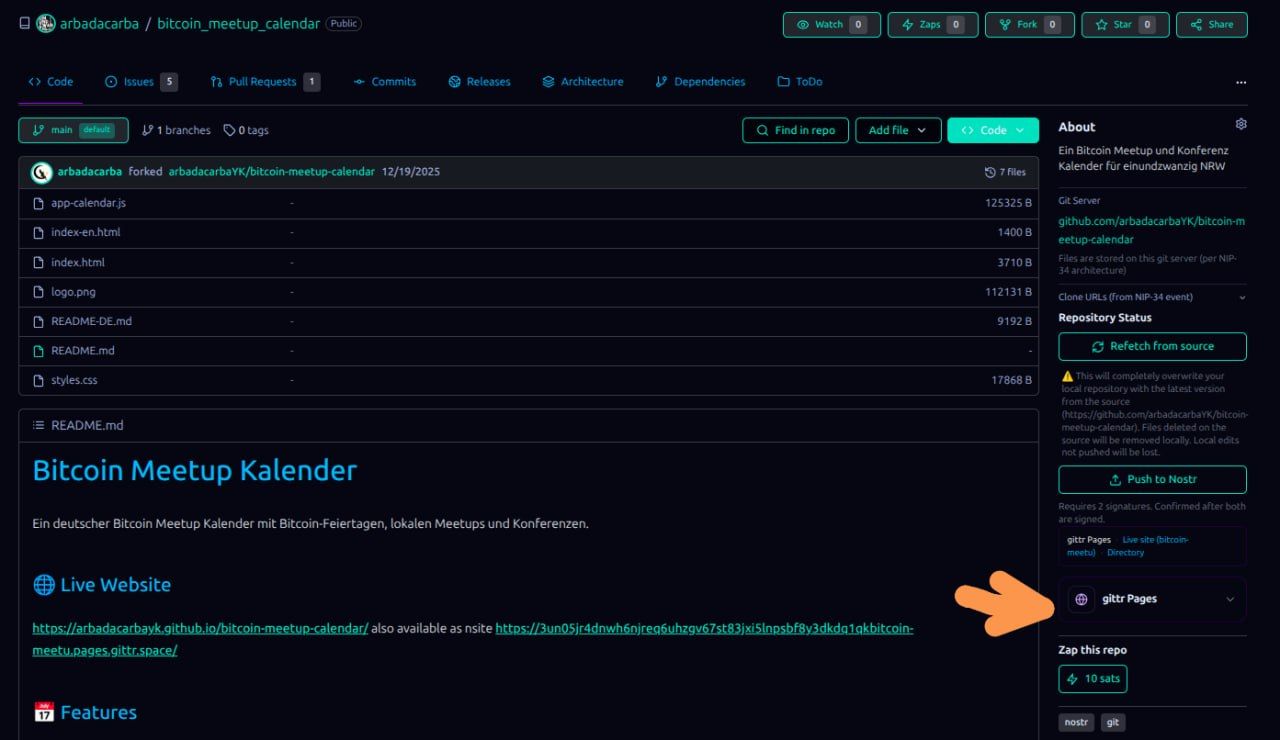Click file icon next to README-DE.md
The image size is (1280, 740).
[x=39, y=322]
